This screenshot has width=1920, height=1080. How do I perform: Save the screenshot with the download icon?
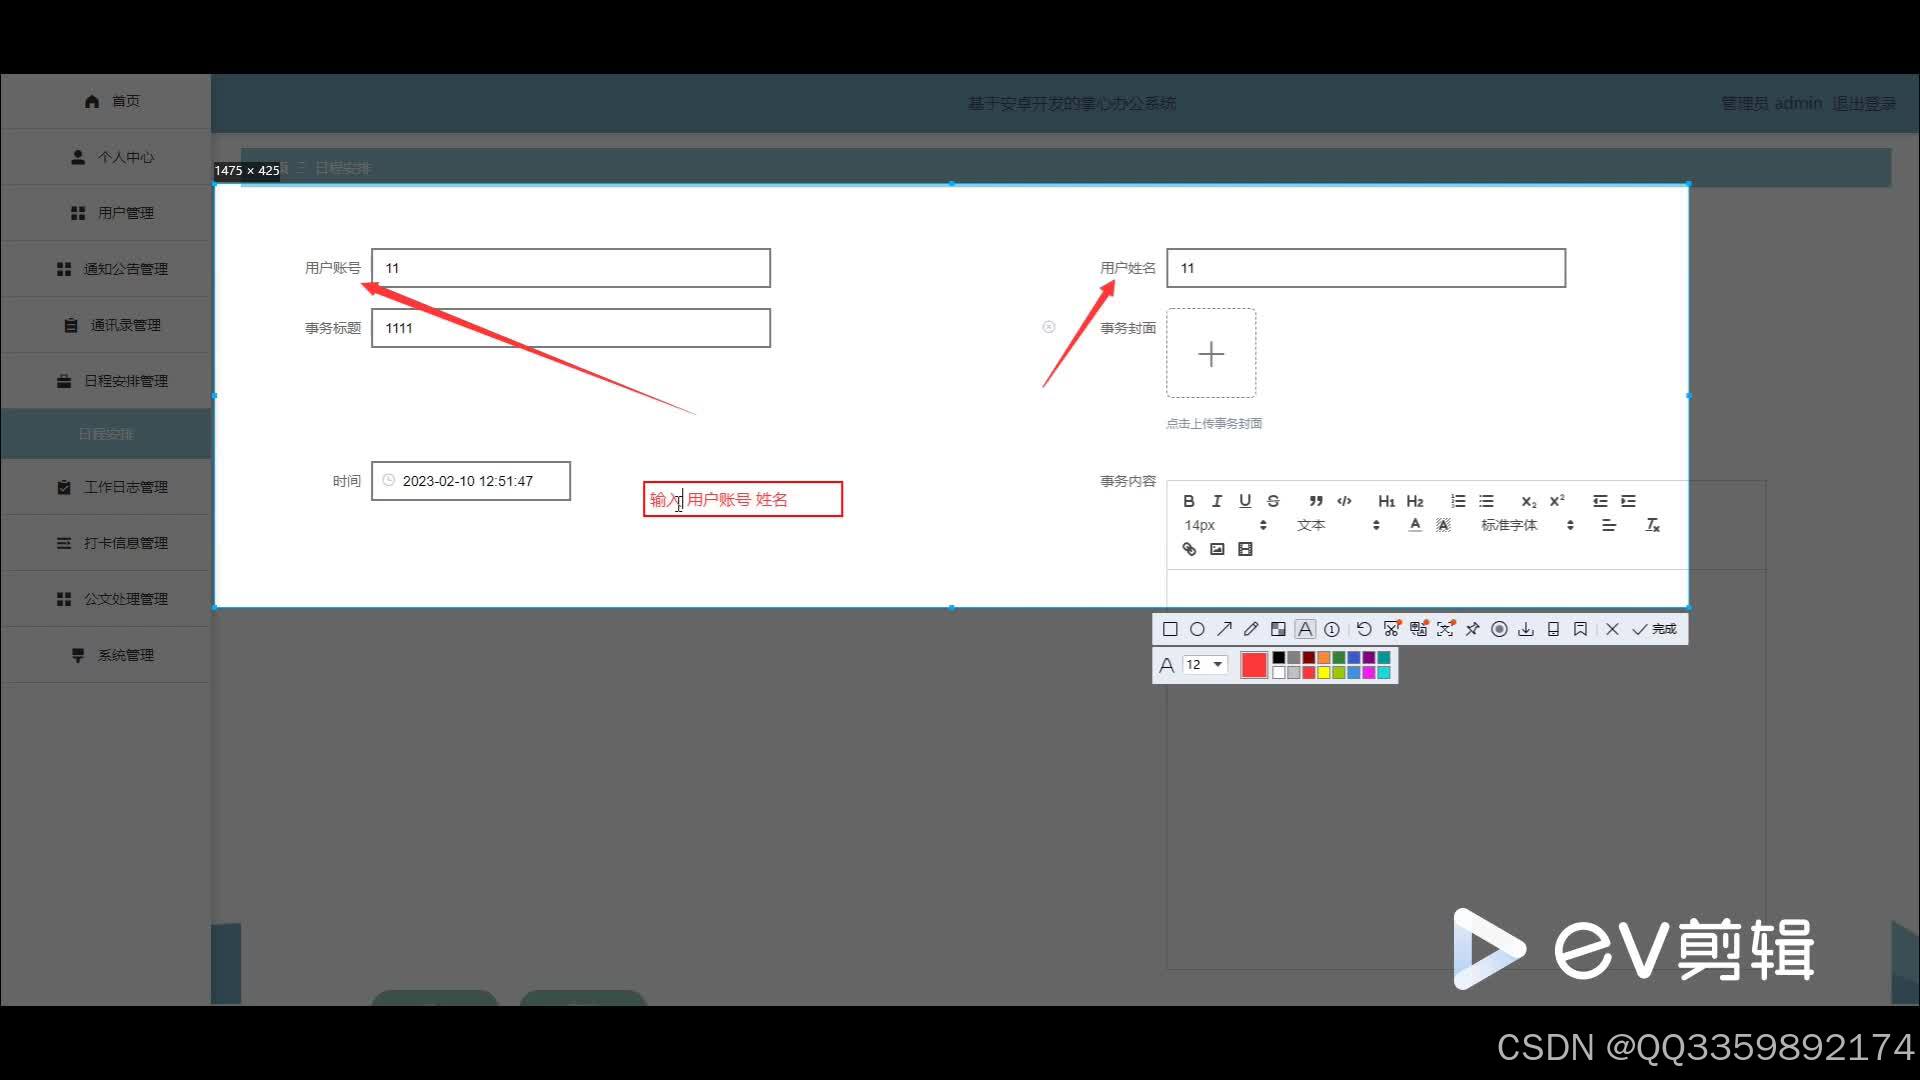pos(1526,629)
